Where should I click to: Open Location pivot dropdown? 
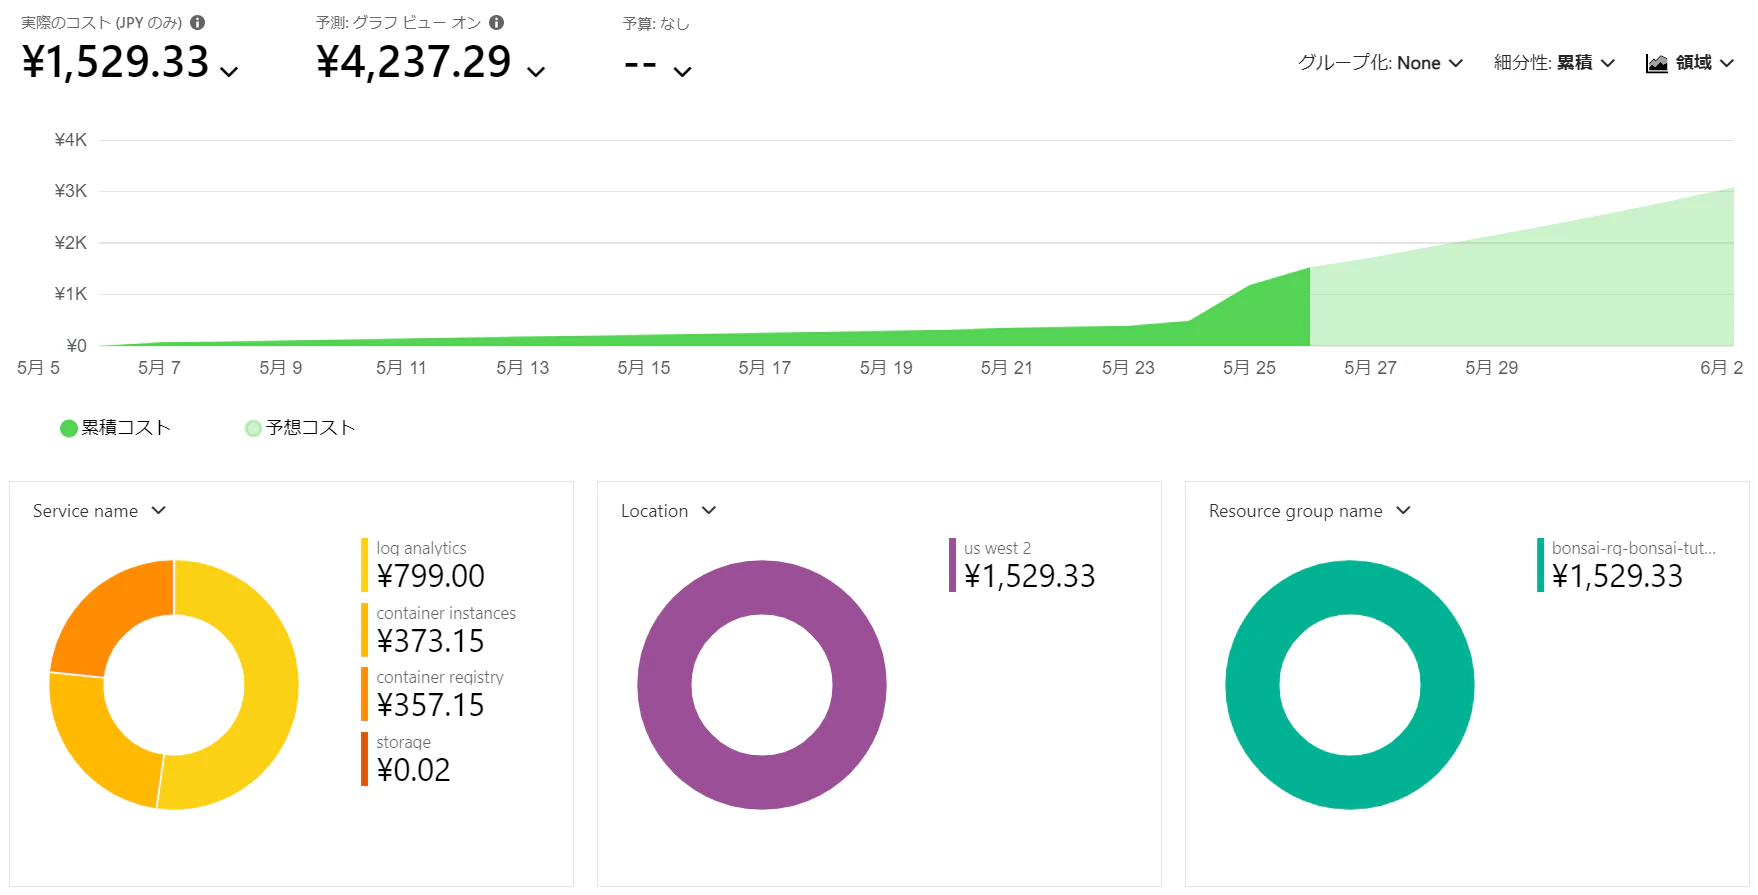pos(669,511)
